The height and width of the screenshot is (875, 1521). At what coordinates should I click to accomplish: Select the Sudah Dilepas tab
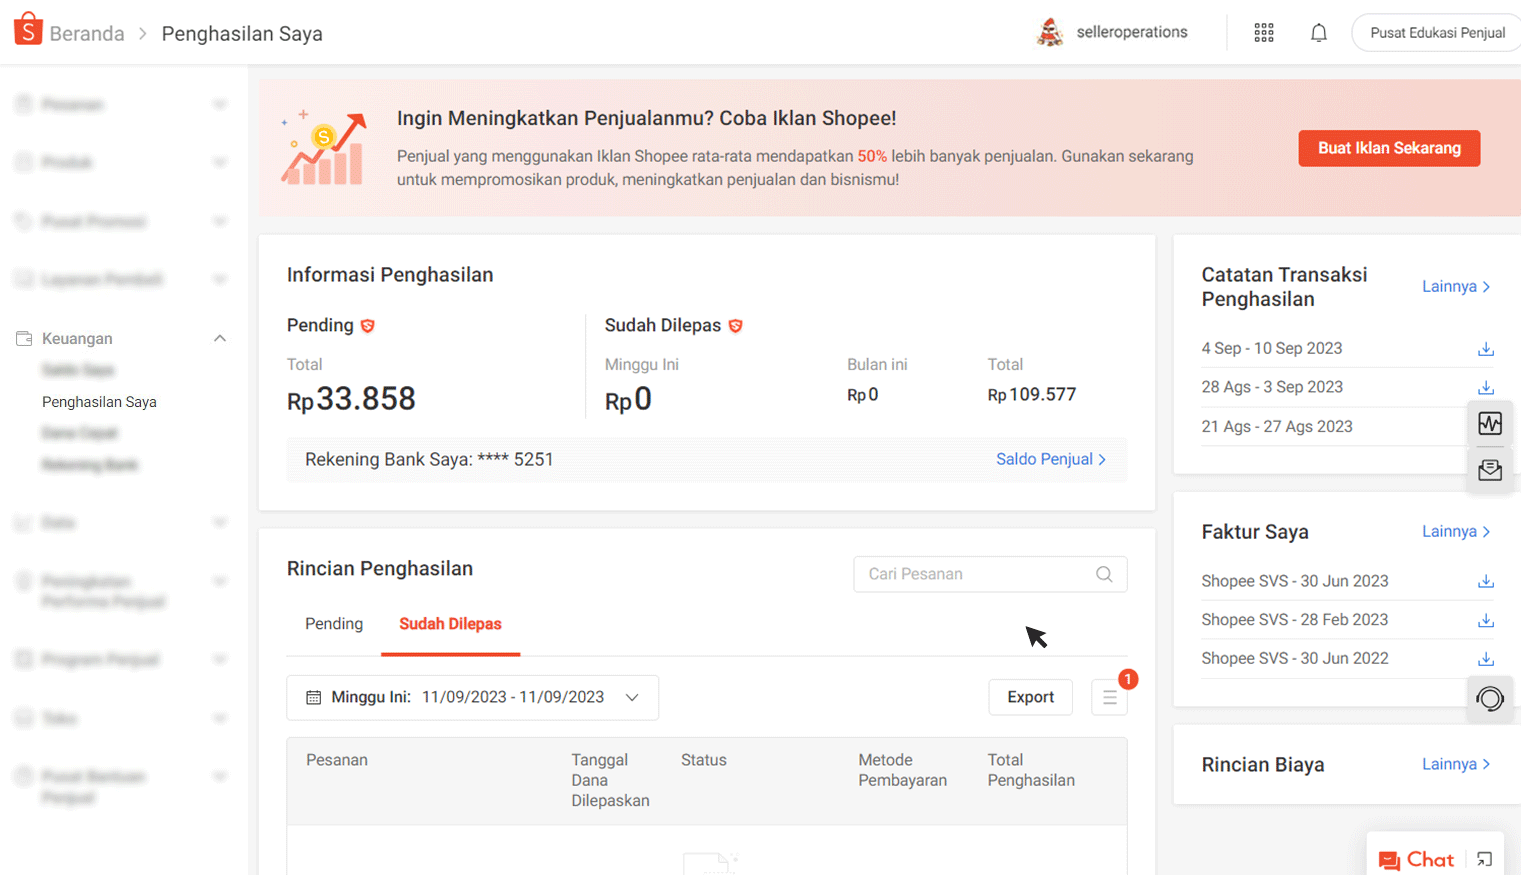click(x=450, y=624)
